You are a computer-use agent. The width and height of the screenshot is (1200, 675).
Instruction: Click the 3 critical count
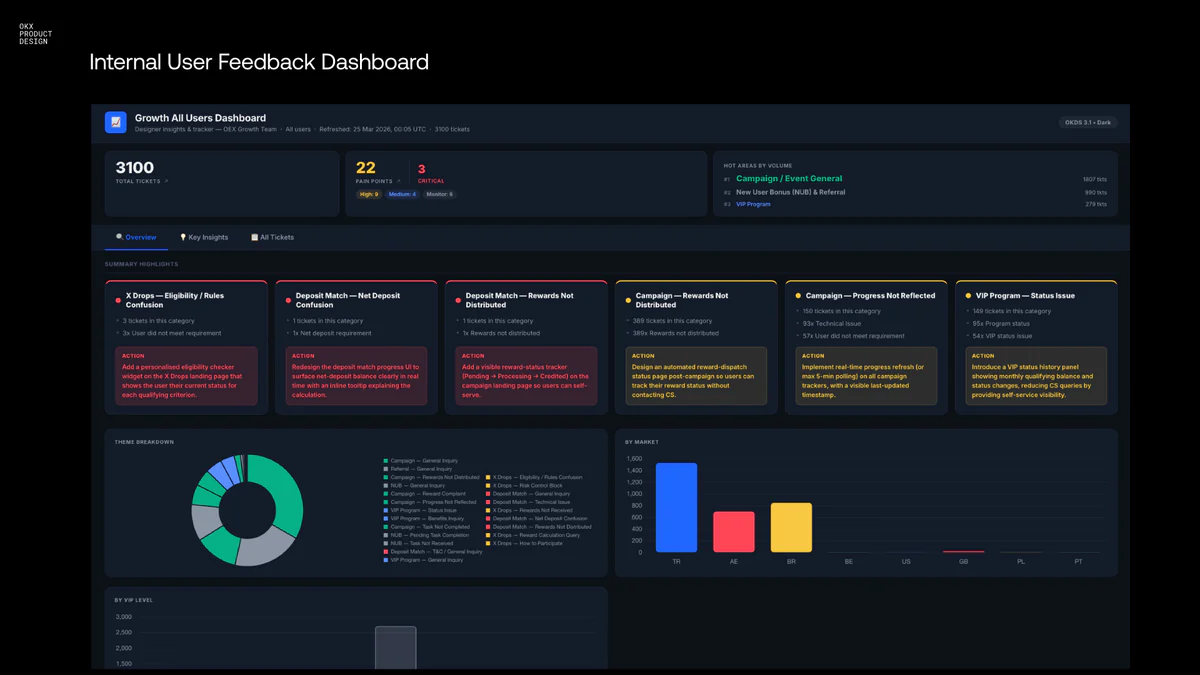422,169
